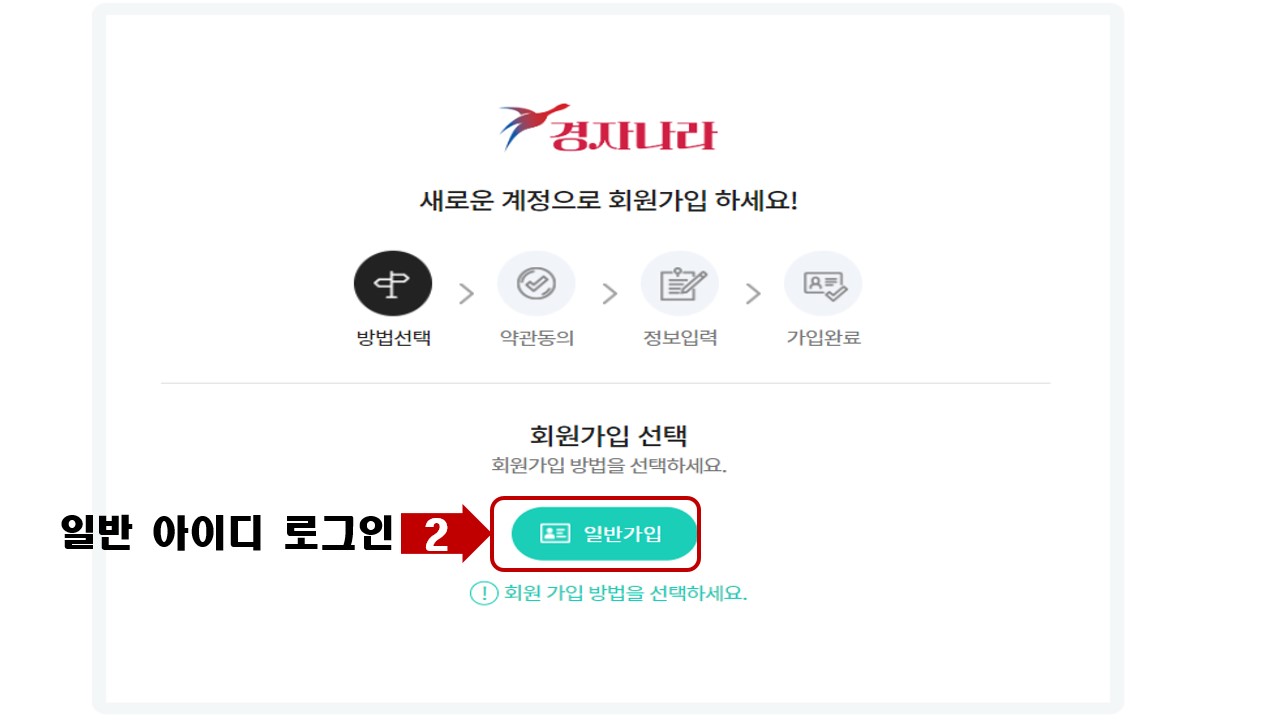The image size is (1280, 720).
Task: Select the 약관동의 checkmark step icon
Action: (536, 284)
